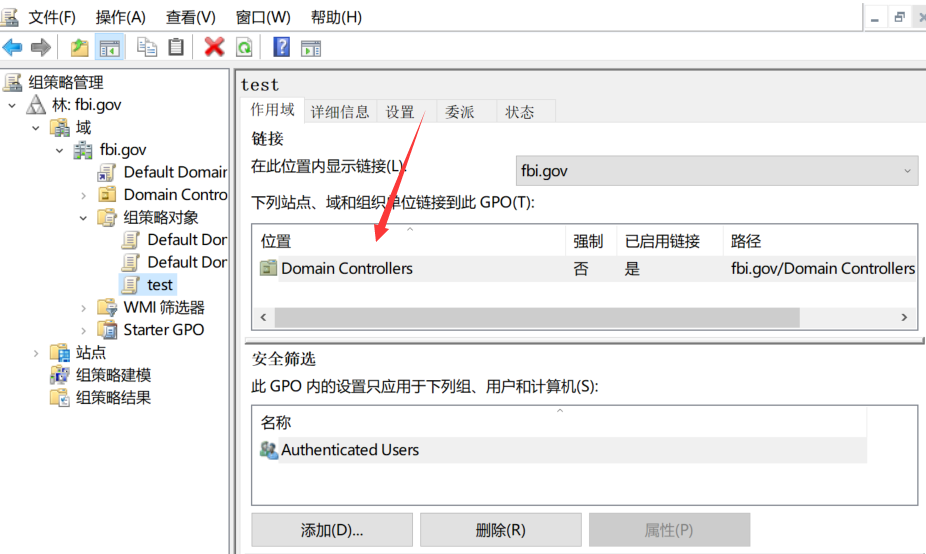Toggle the show/hide console tree icon
Screen dimensions: 926x554
pos(109,47)
